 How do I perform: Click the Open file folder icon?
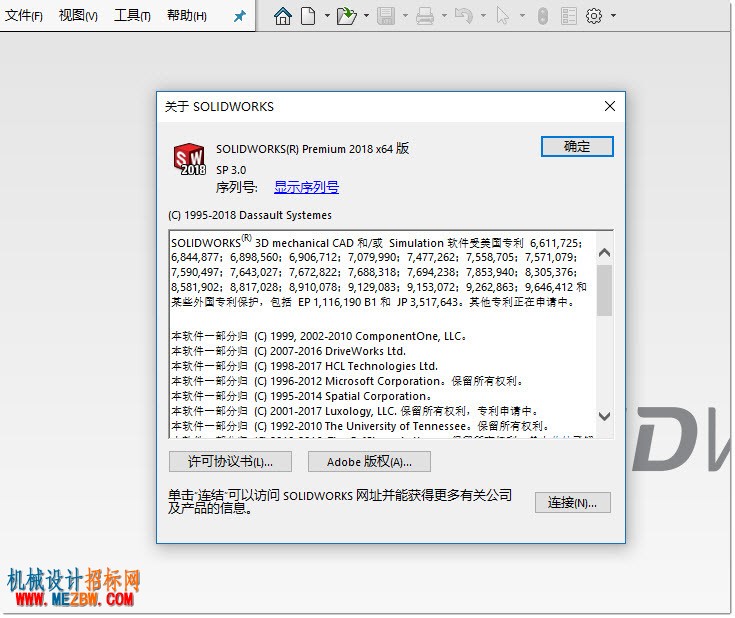[x=347, y=16]
